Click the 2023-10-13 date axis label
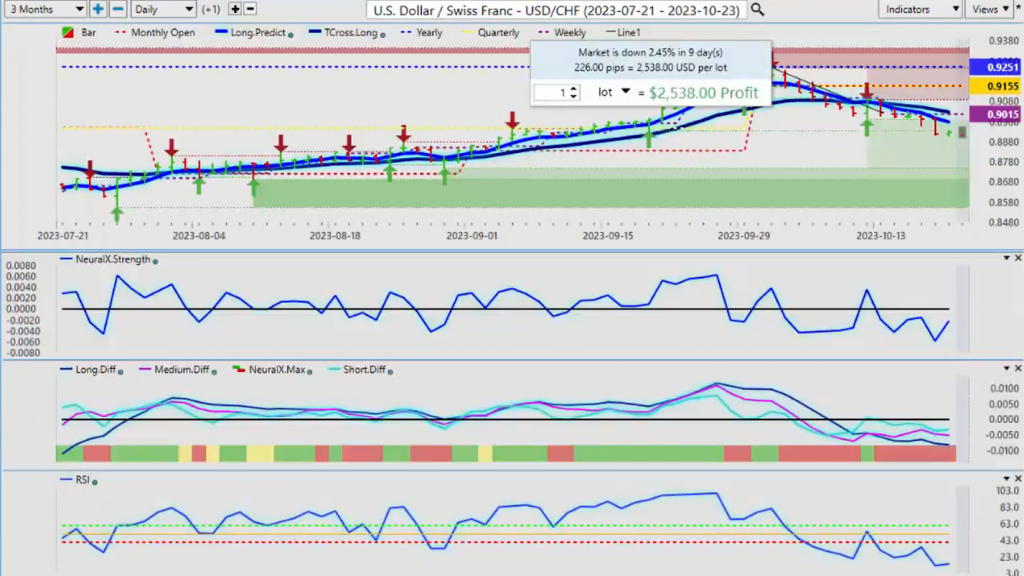The image size is (1024, 576). pos(881,236)
